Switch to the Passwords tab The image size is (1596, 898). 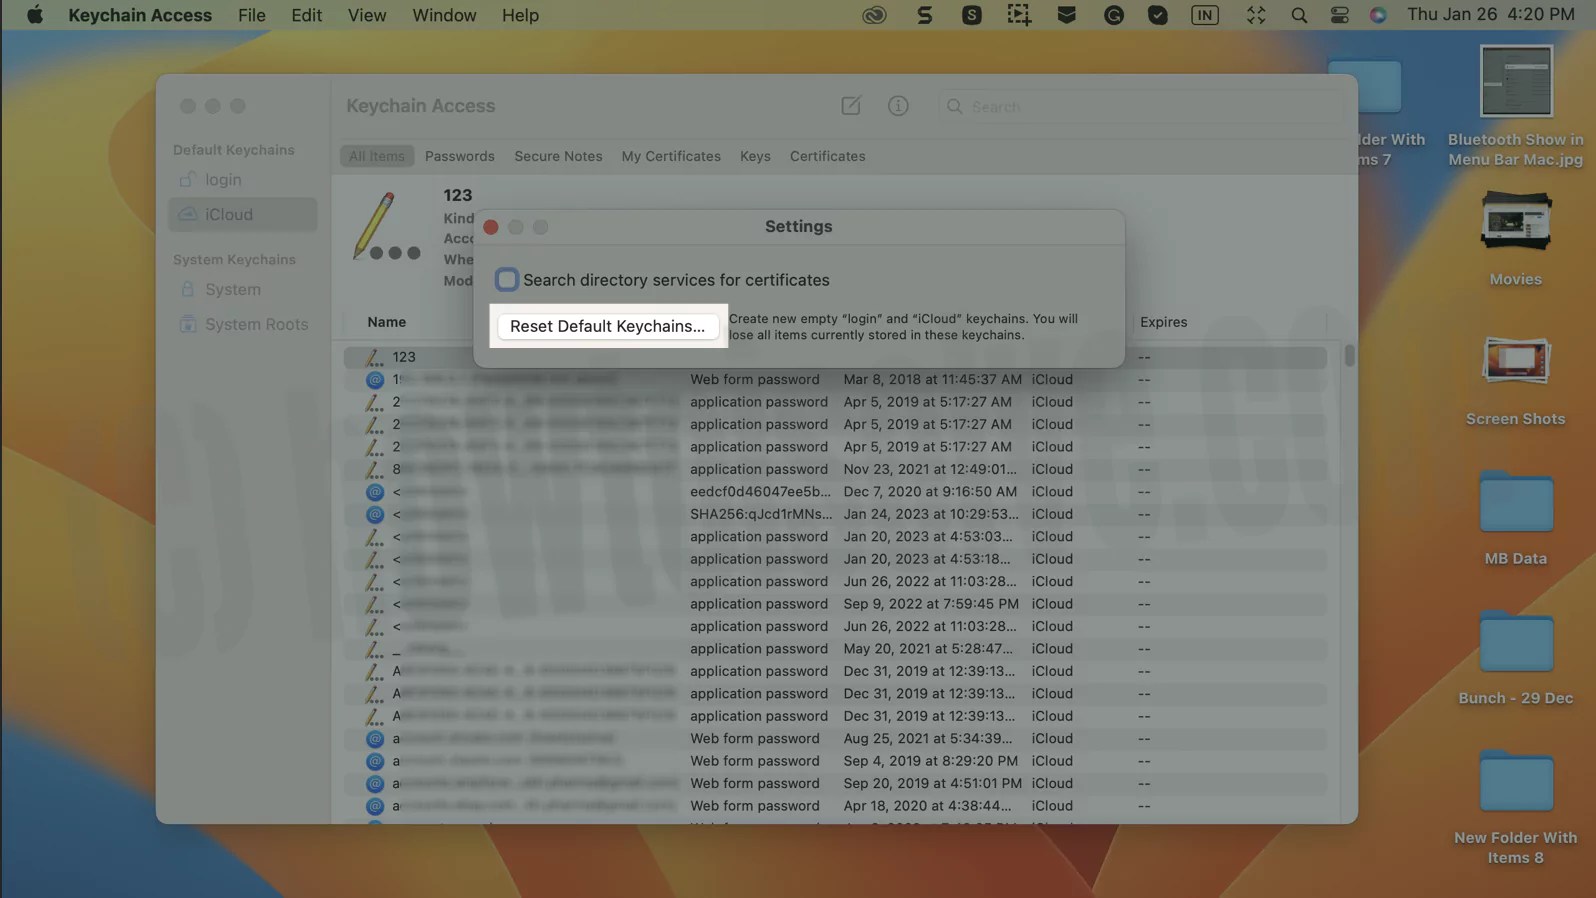460,156
